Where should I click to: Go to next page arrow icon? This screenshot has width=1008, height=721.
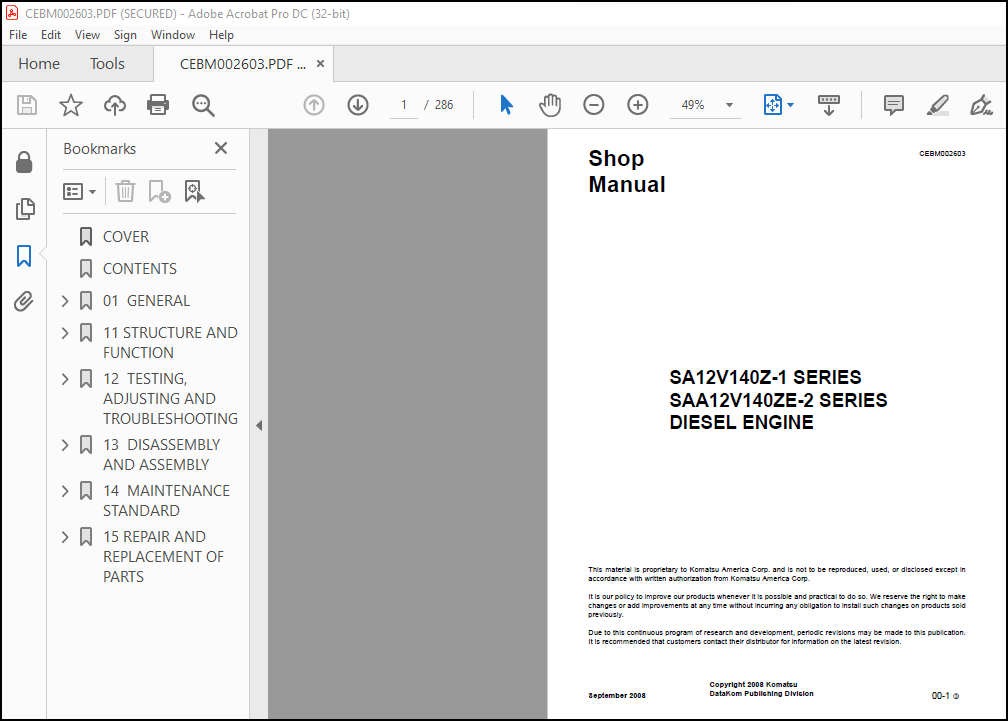(358, 105)
